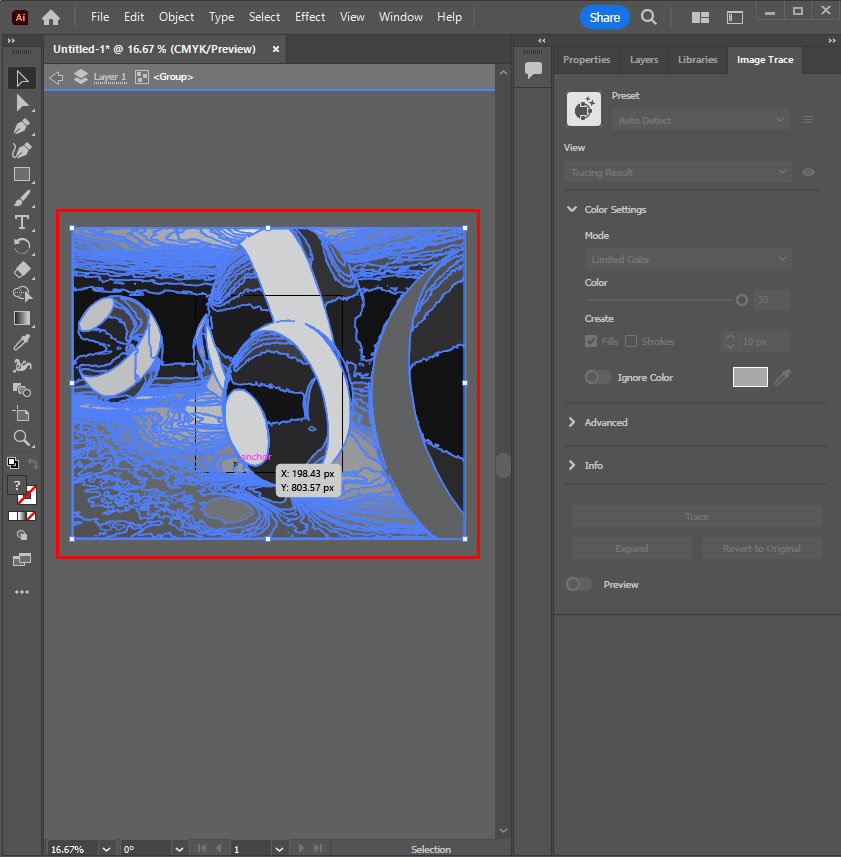Viewport: 841px width, 857px height.
Task: Click the zoom level field showing 16.67%
Action: pyautogui.click(x=69, y=849)
